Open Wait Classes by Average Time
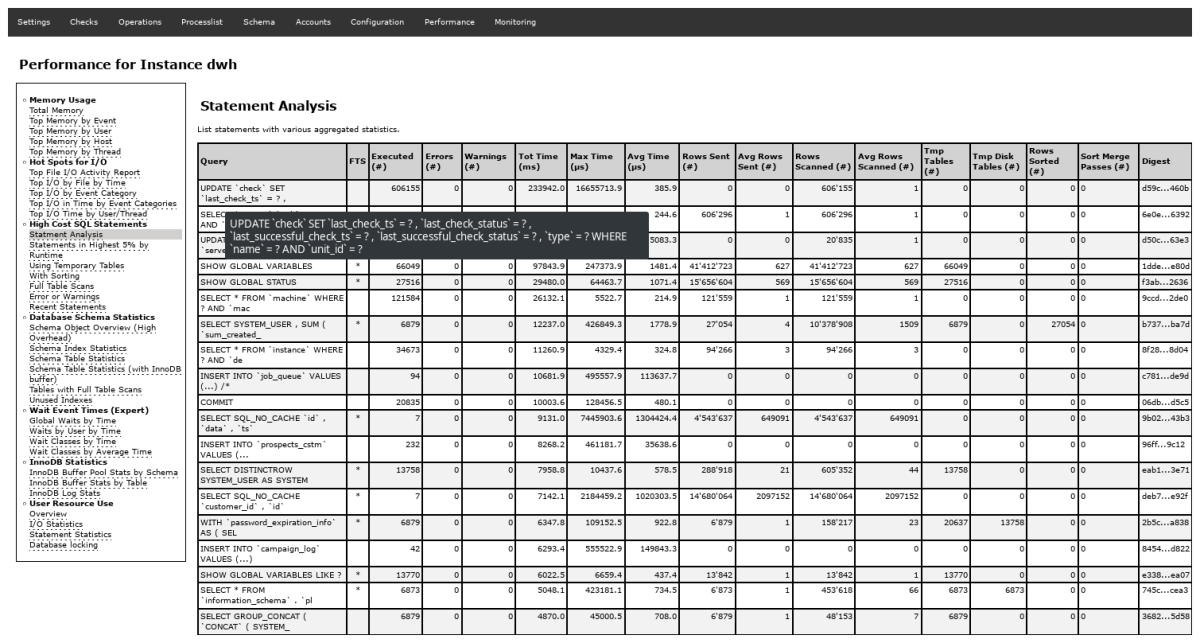 (91, 451)
